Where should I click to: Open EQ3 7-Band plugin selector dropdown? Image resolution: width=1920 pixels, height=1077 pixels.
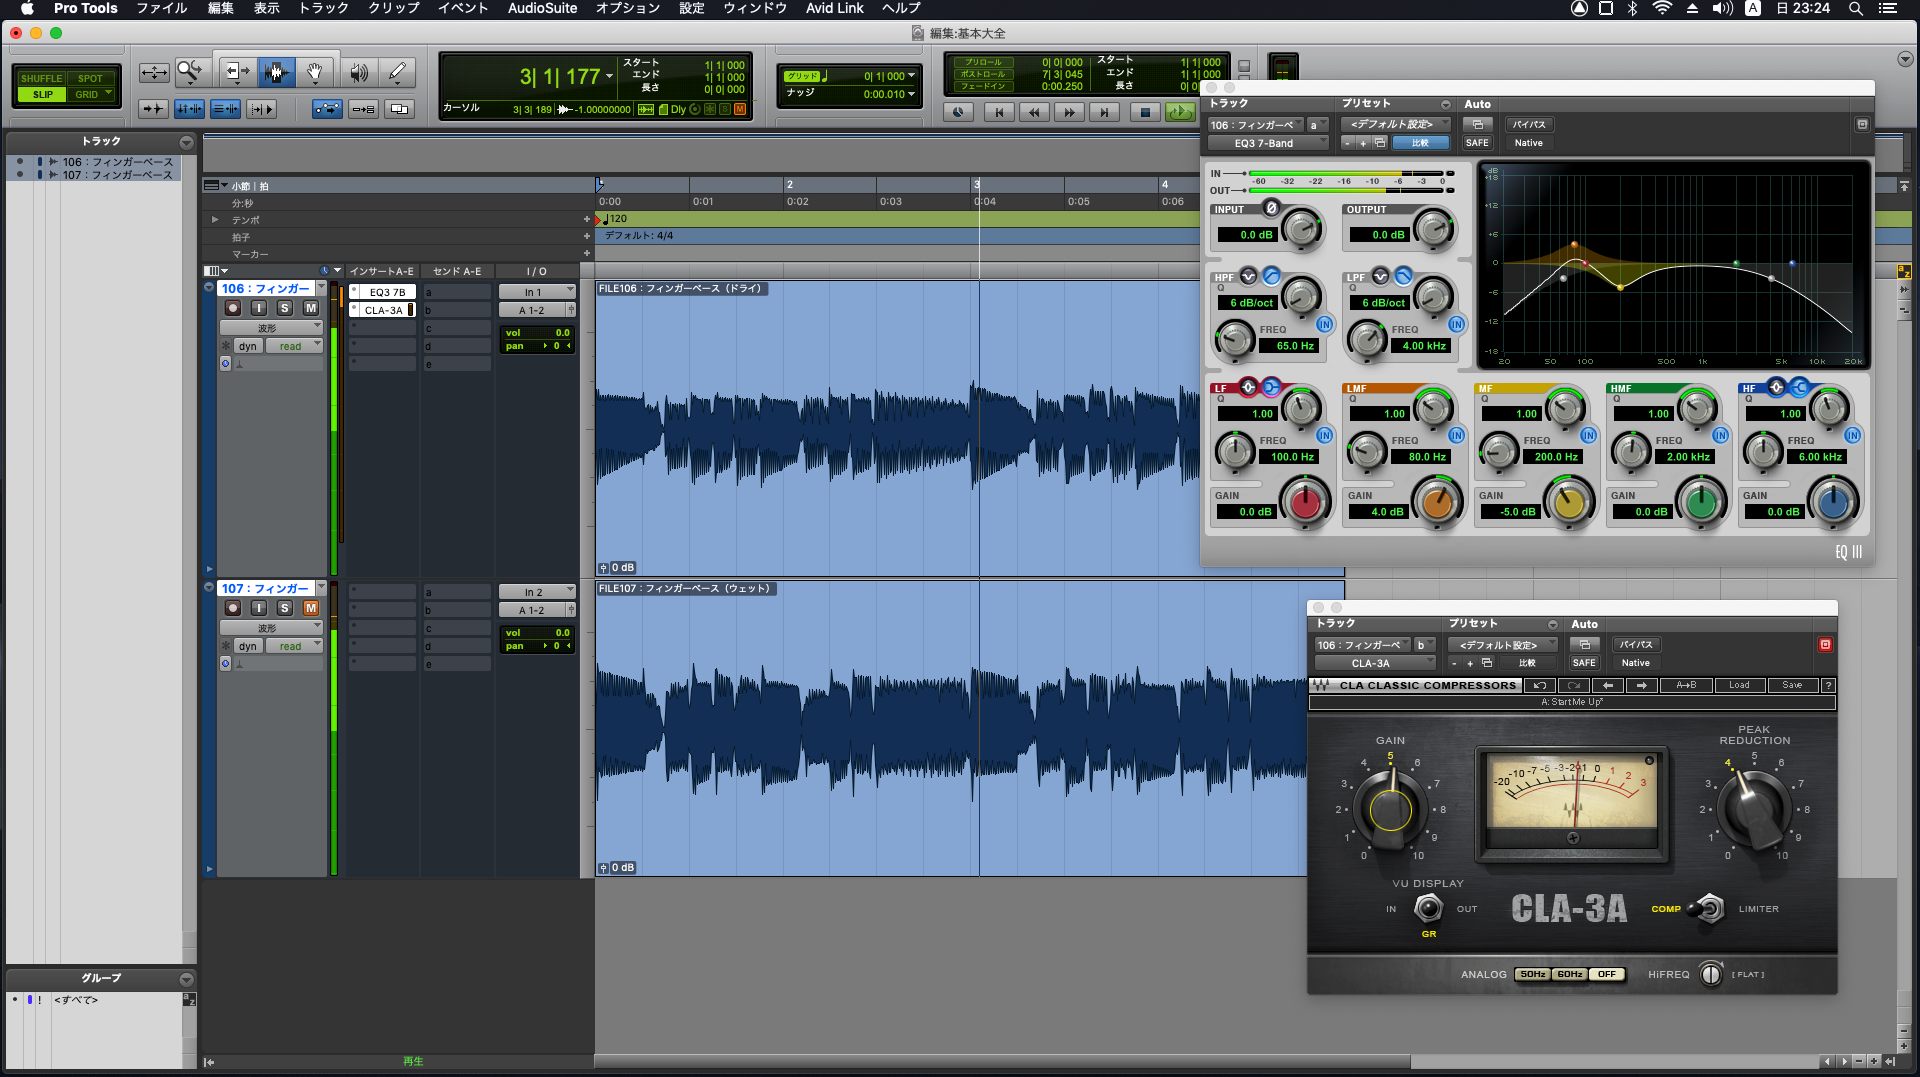1267,143
